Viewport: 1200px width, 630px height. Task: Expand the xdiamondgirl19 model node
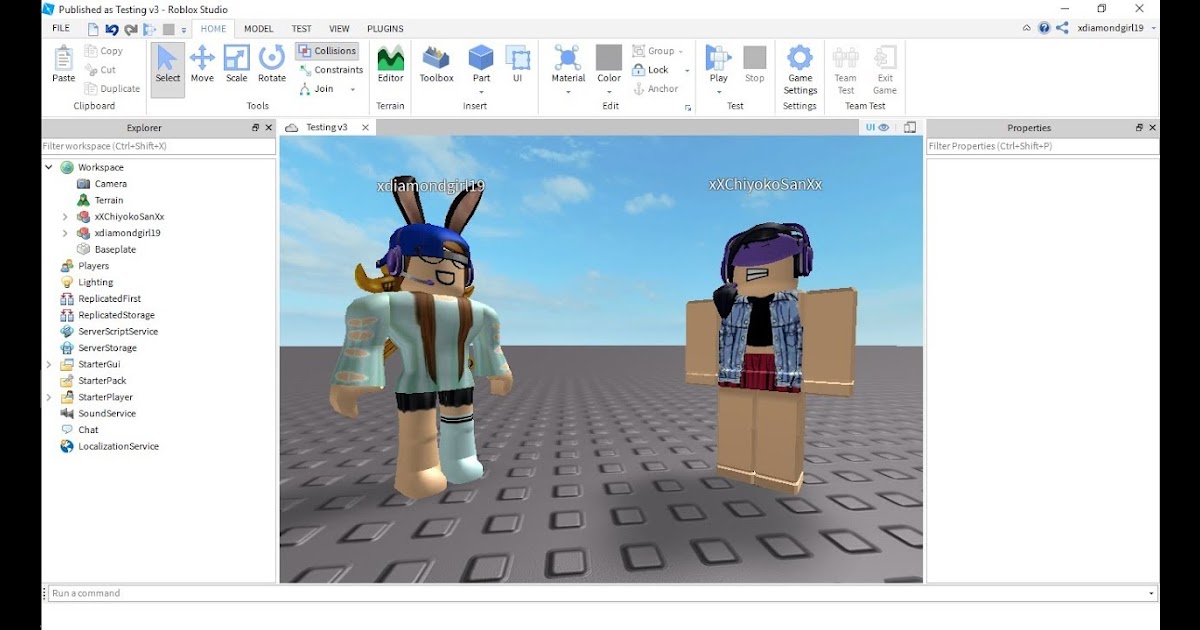[65, 233]
